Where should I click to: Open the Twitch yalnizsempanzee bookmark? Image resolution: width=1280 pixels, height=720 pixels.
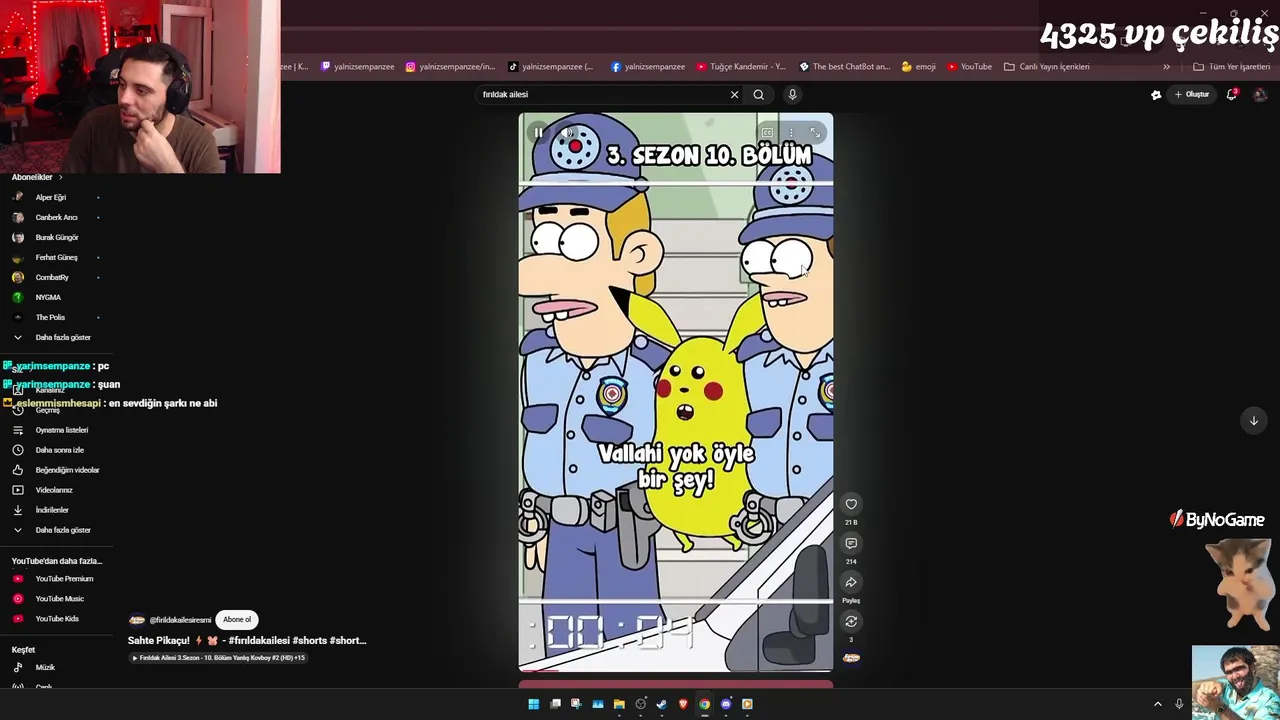(357, 67)
